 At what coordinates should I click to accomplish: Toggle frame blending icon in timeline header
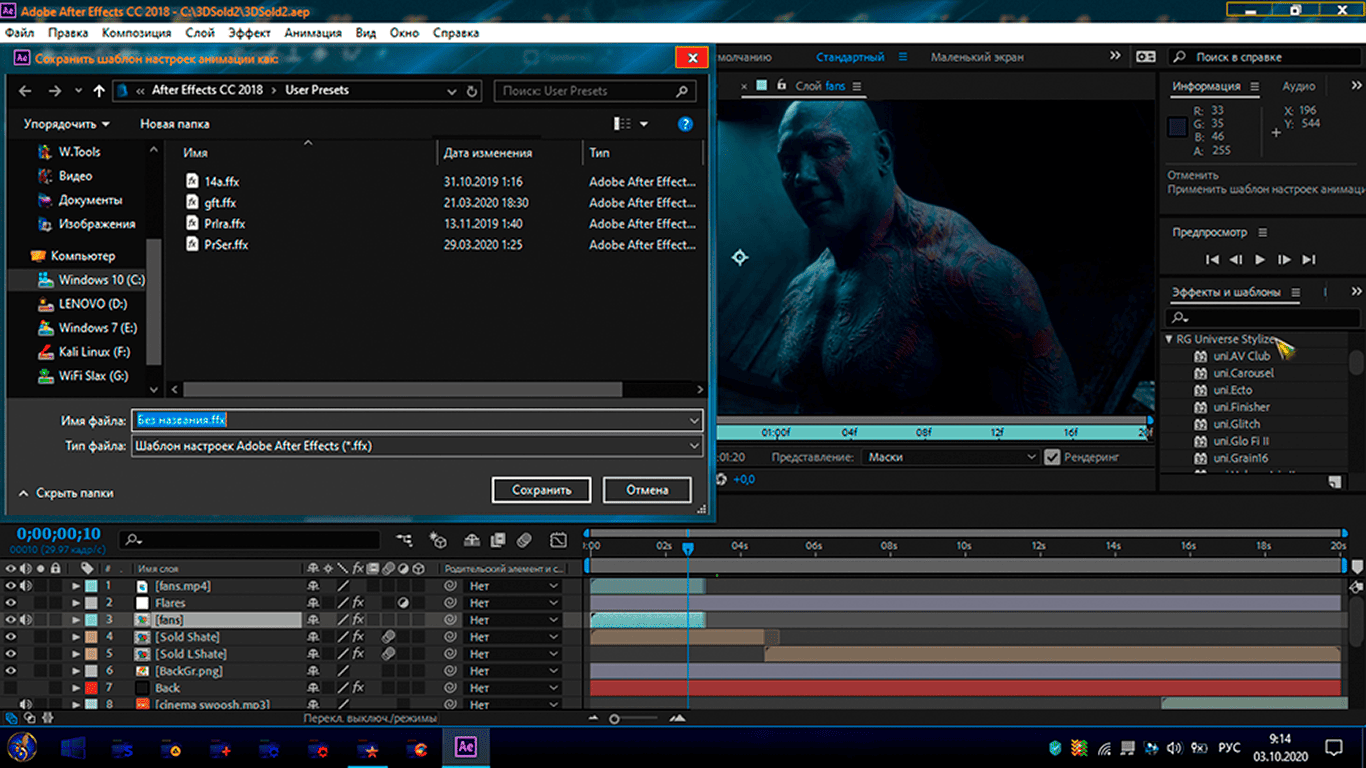pyautogui.click(x=497, y=540)
